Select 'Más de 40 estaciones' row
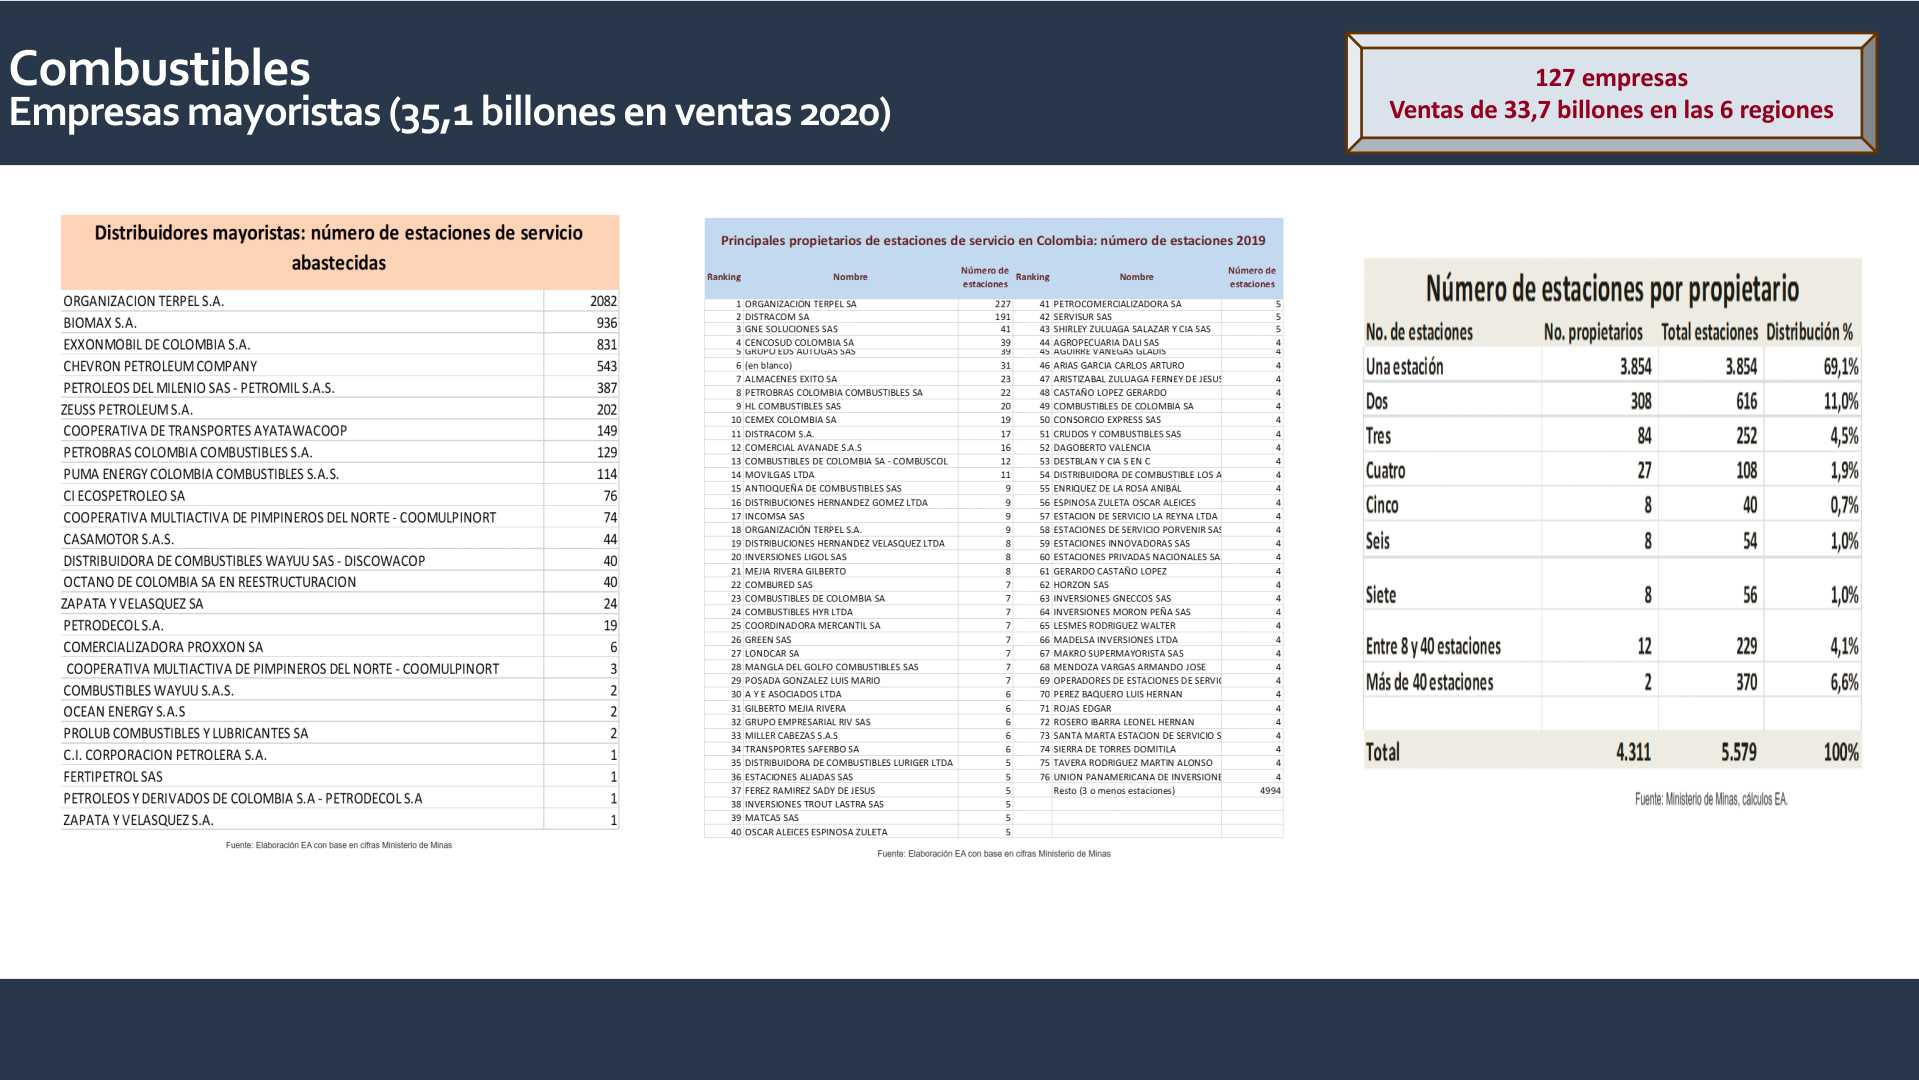 tap(1612, 683)
